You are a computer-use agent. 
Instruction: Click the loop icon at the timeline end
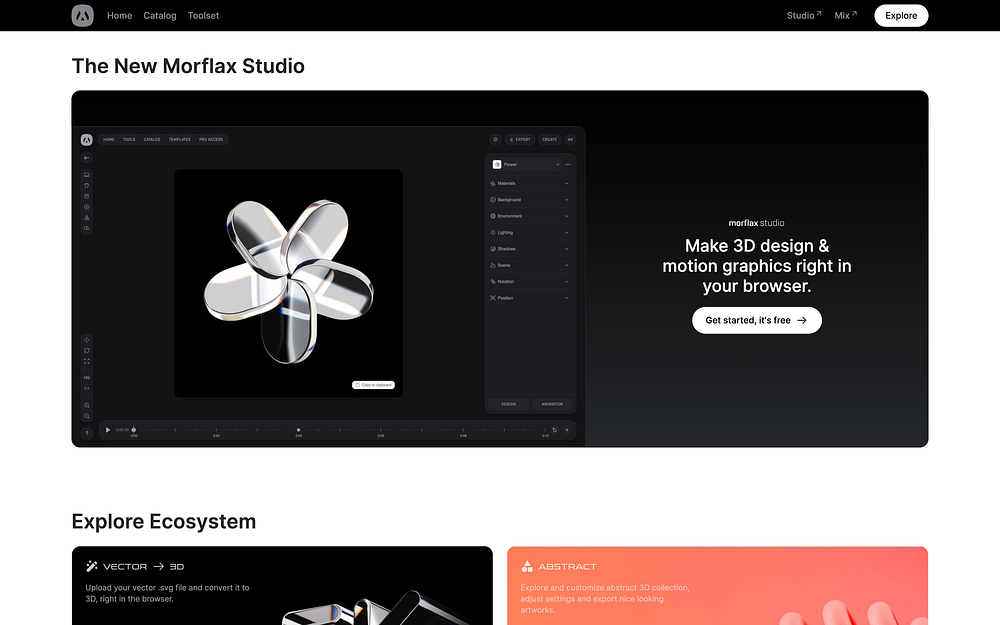[x=554, y=430]
